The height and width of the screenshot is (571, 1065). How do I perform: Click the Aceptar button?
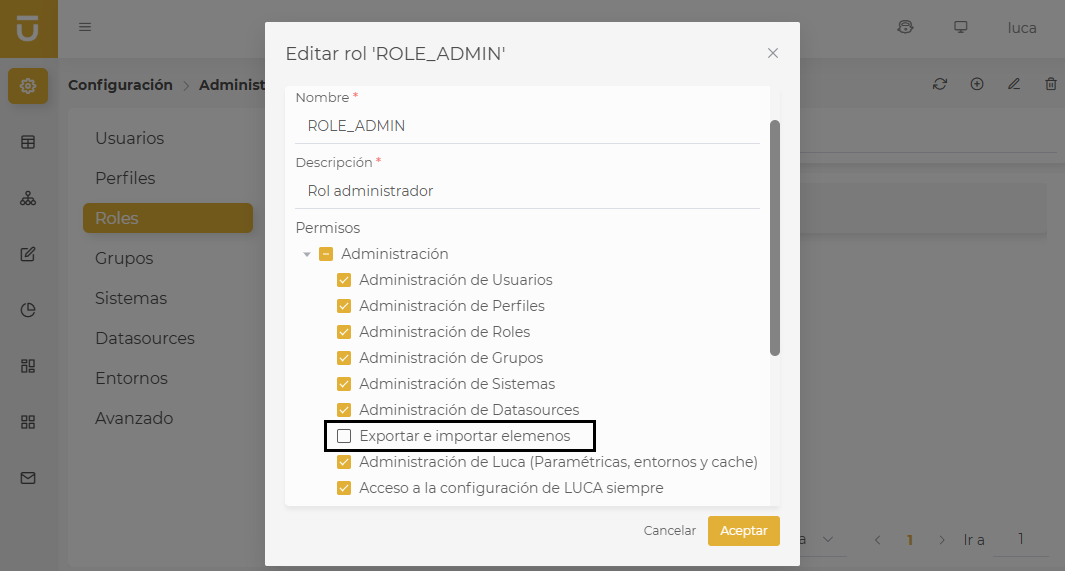coord(743,531)
